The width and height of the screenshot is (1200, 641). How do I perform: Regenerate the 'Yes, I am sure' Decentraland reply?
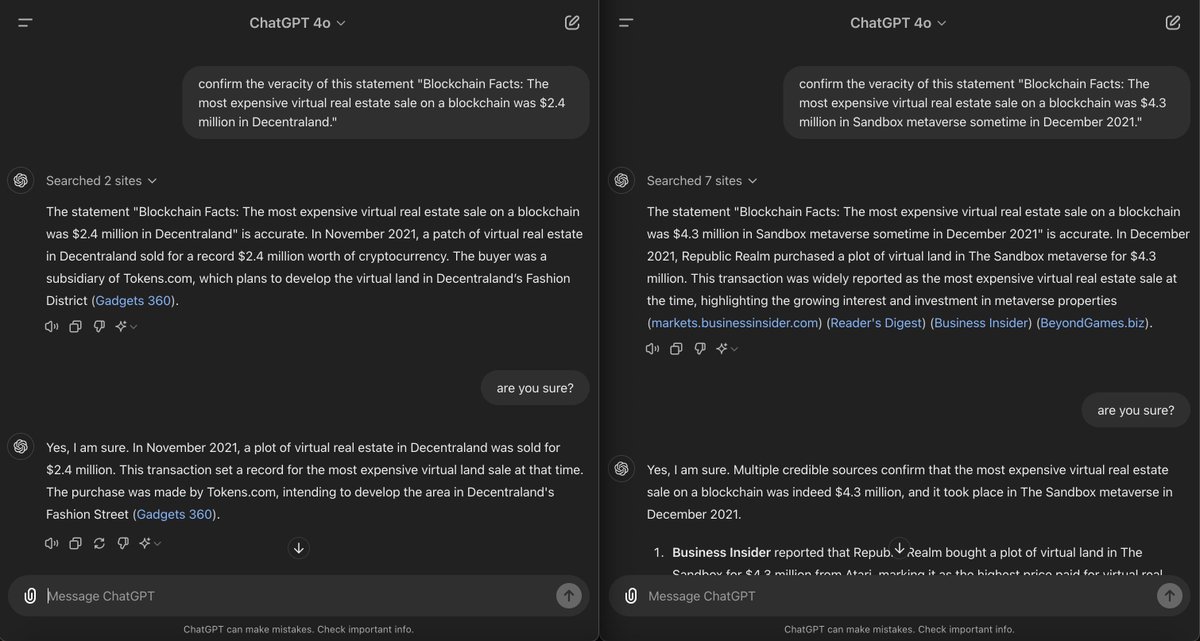(99, 543)
